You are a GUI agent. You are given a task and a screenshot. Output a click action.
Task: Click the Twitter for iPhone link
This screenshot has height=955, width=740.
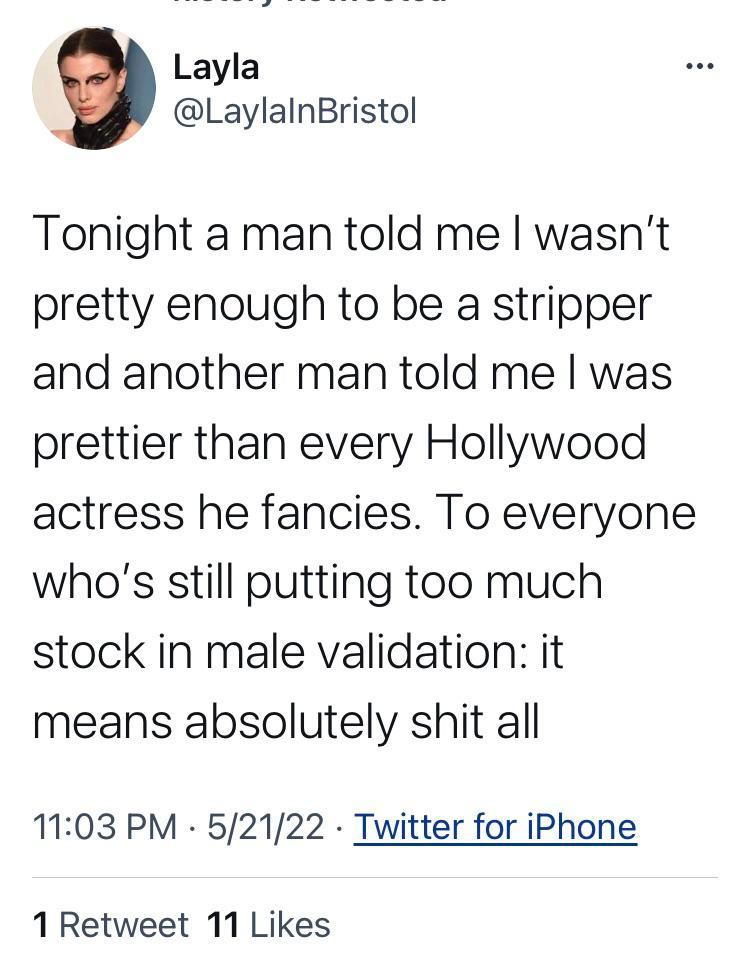click(x=495, y=827)
